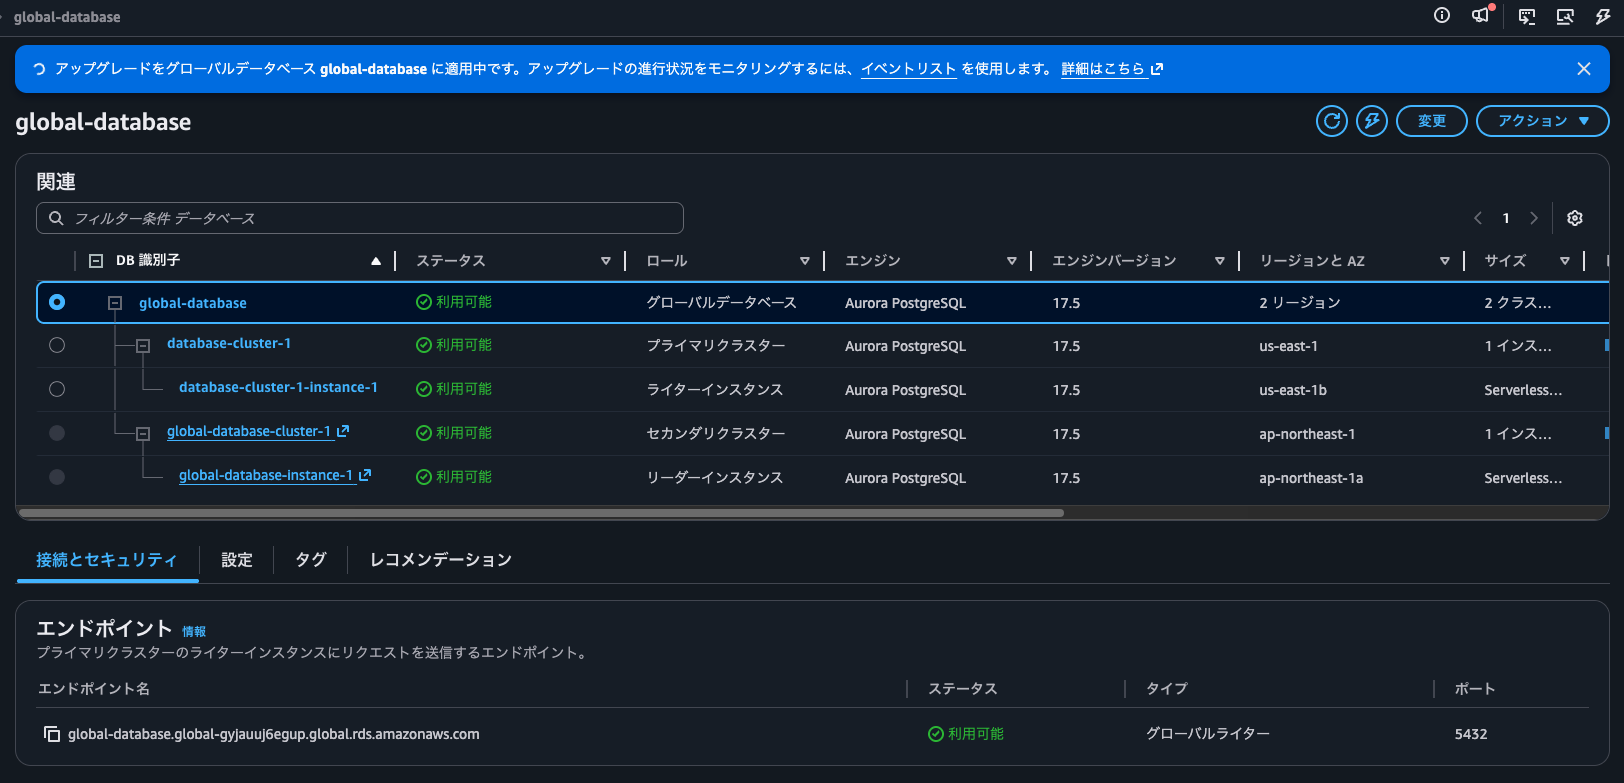Image resolution: width=1624 pixels, height=783 pixels.
Task: Focus the フィルター条件 データベース search field
Action: (360, 218)
